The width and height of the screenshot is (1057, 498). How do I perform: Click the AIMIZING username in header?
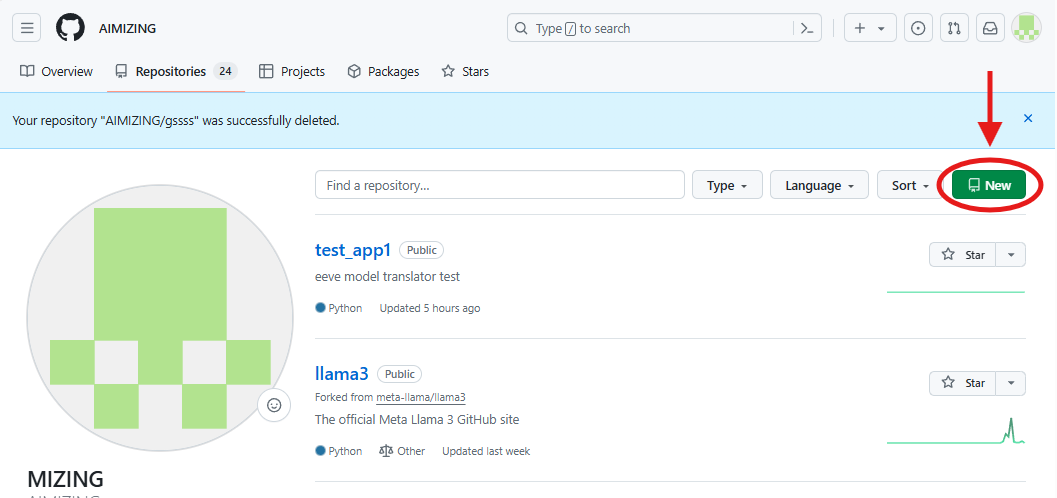coord(127,28)
